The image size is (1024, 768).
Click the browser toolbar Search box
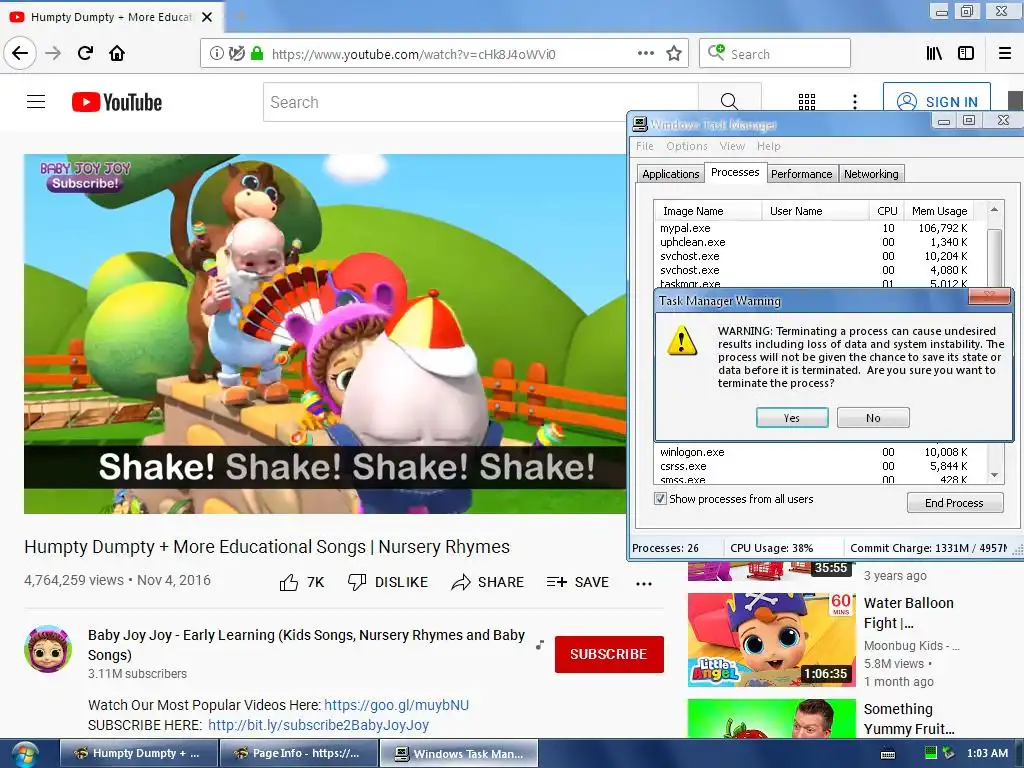pos(775,54)
